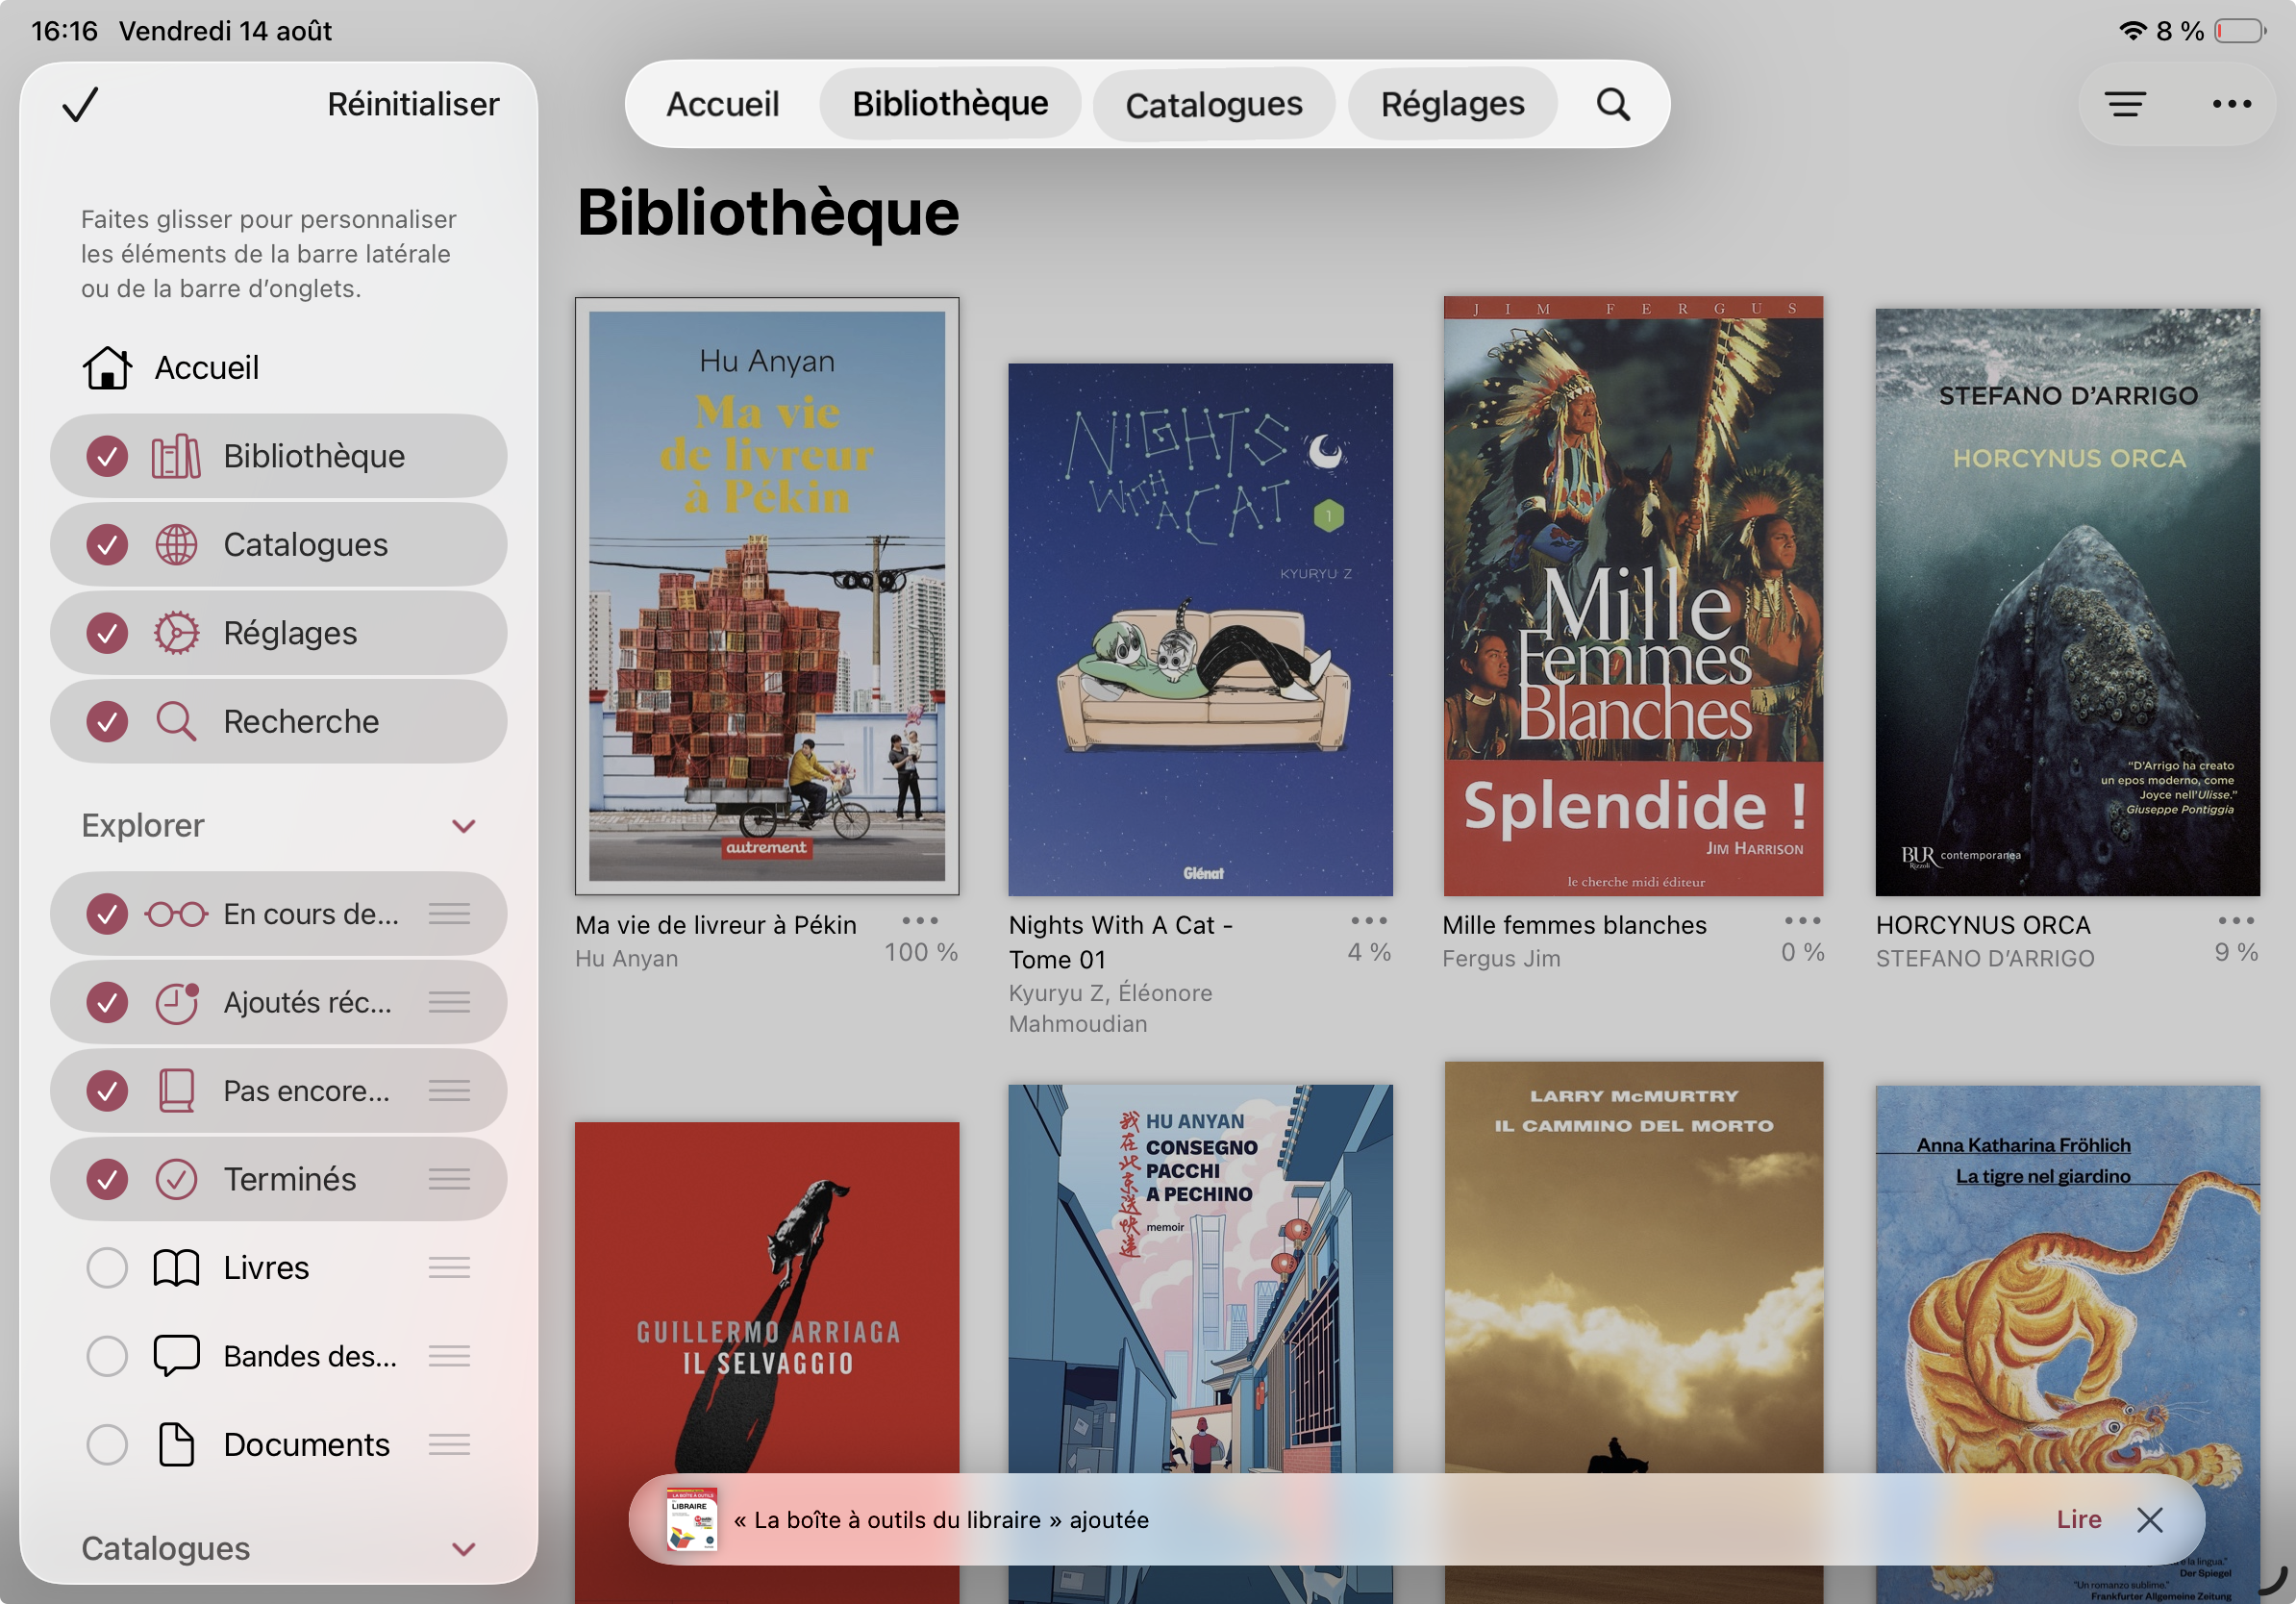Switch to the Accueil tab
This screenshot has height=1604, width=2296.
pos(723,104)
